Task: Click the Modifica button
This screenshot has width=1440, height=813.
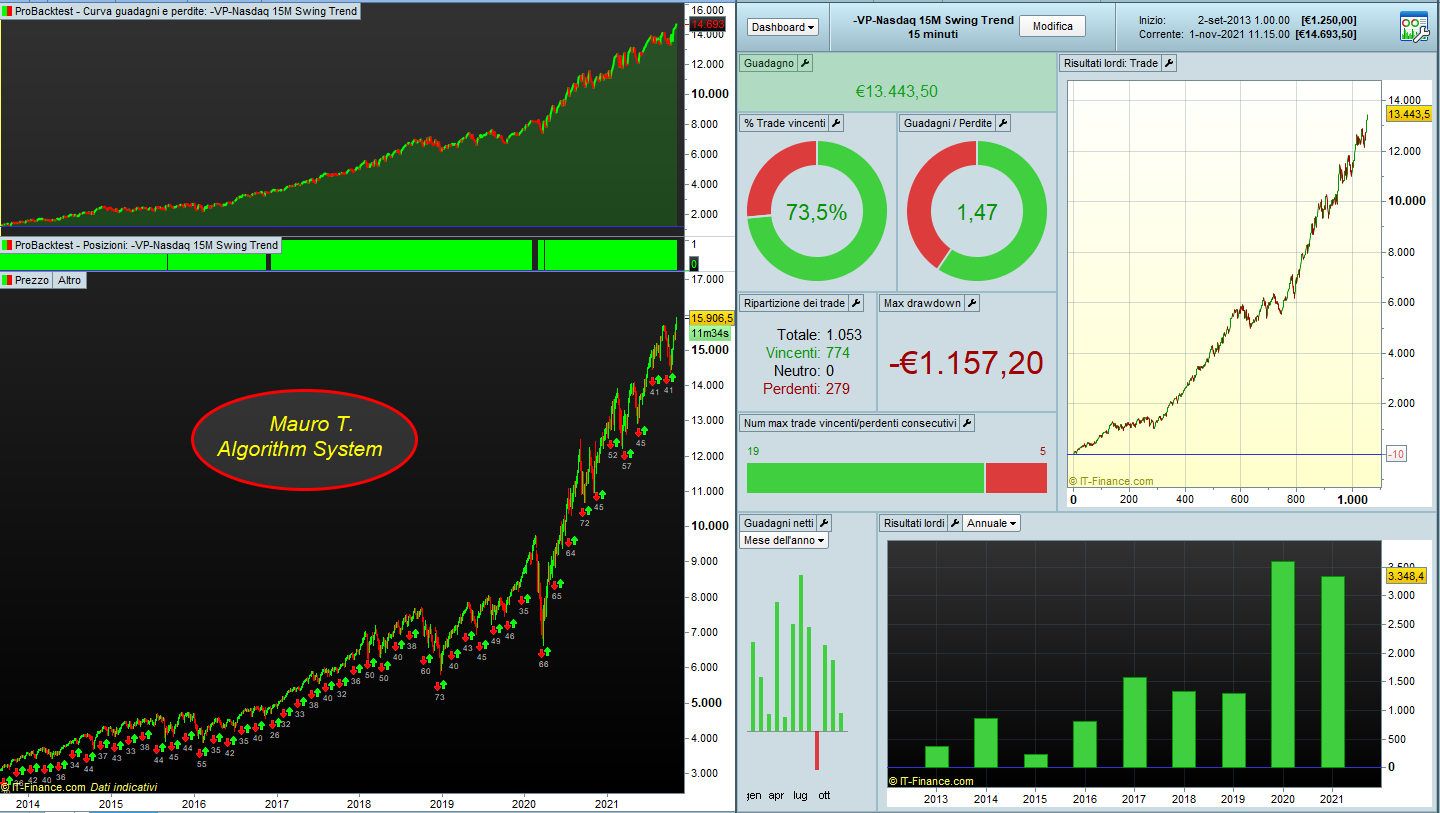Action: (x=1052, y=27)
